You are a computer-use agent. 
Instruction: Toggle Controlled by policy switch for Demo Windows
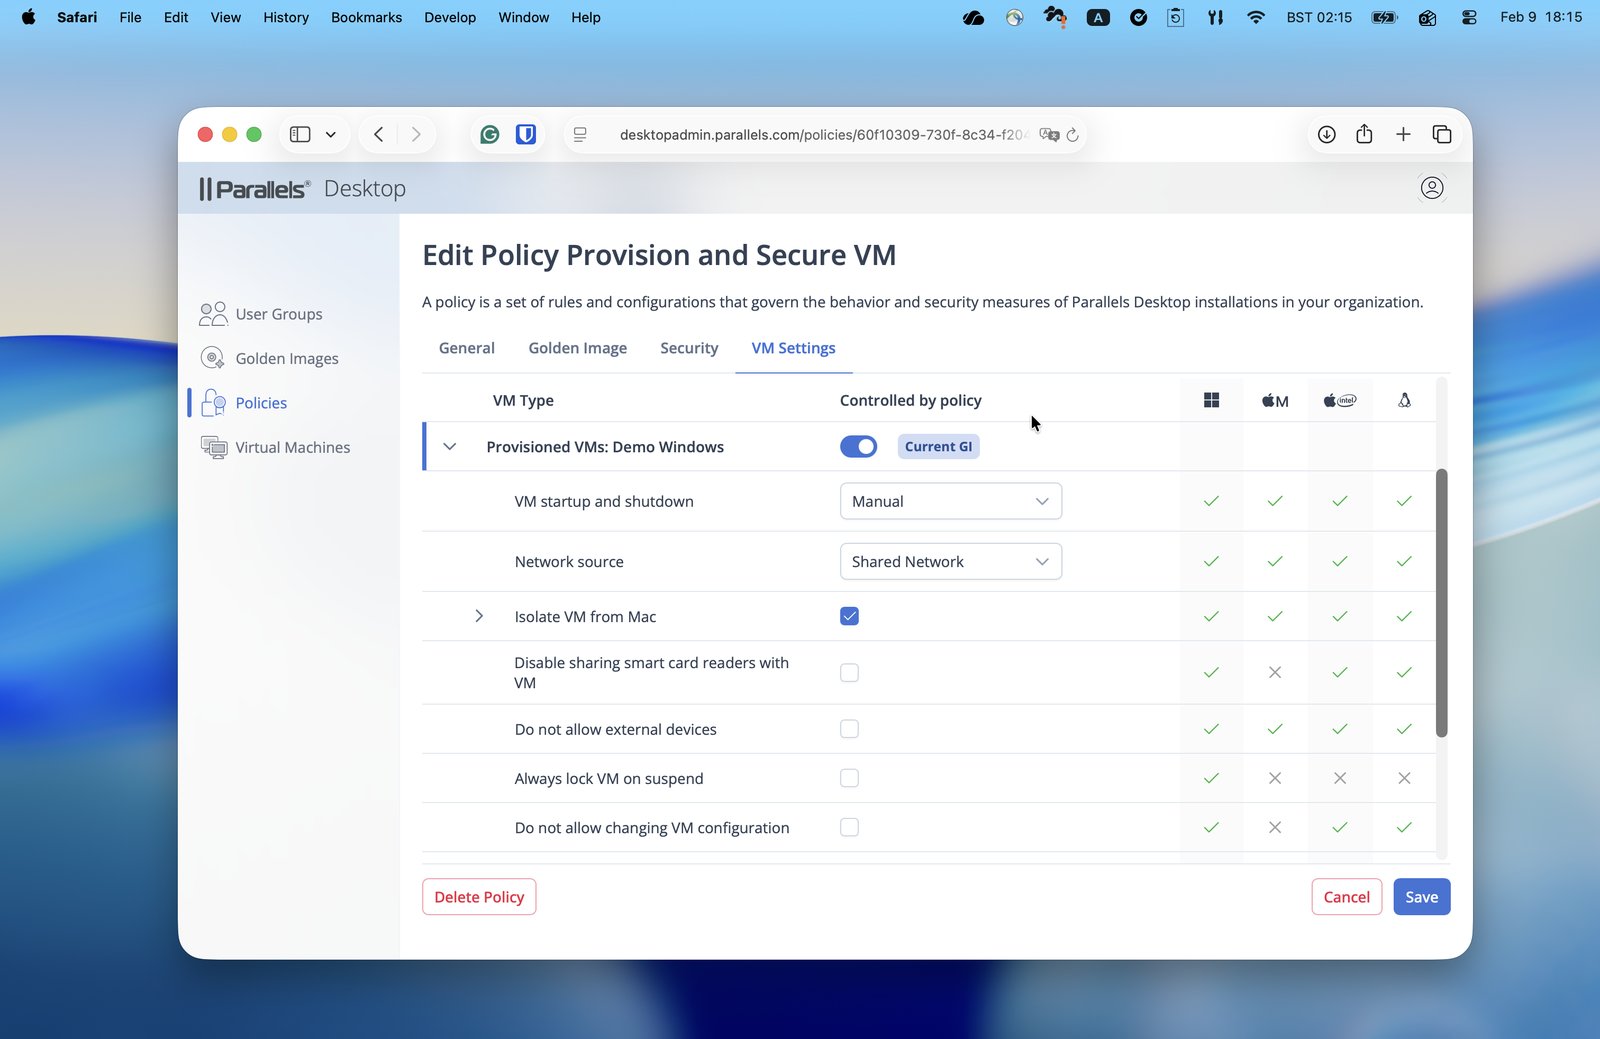[x=858, y=447]
